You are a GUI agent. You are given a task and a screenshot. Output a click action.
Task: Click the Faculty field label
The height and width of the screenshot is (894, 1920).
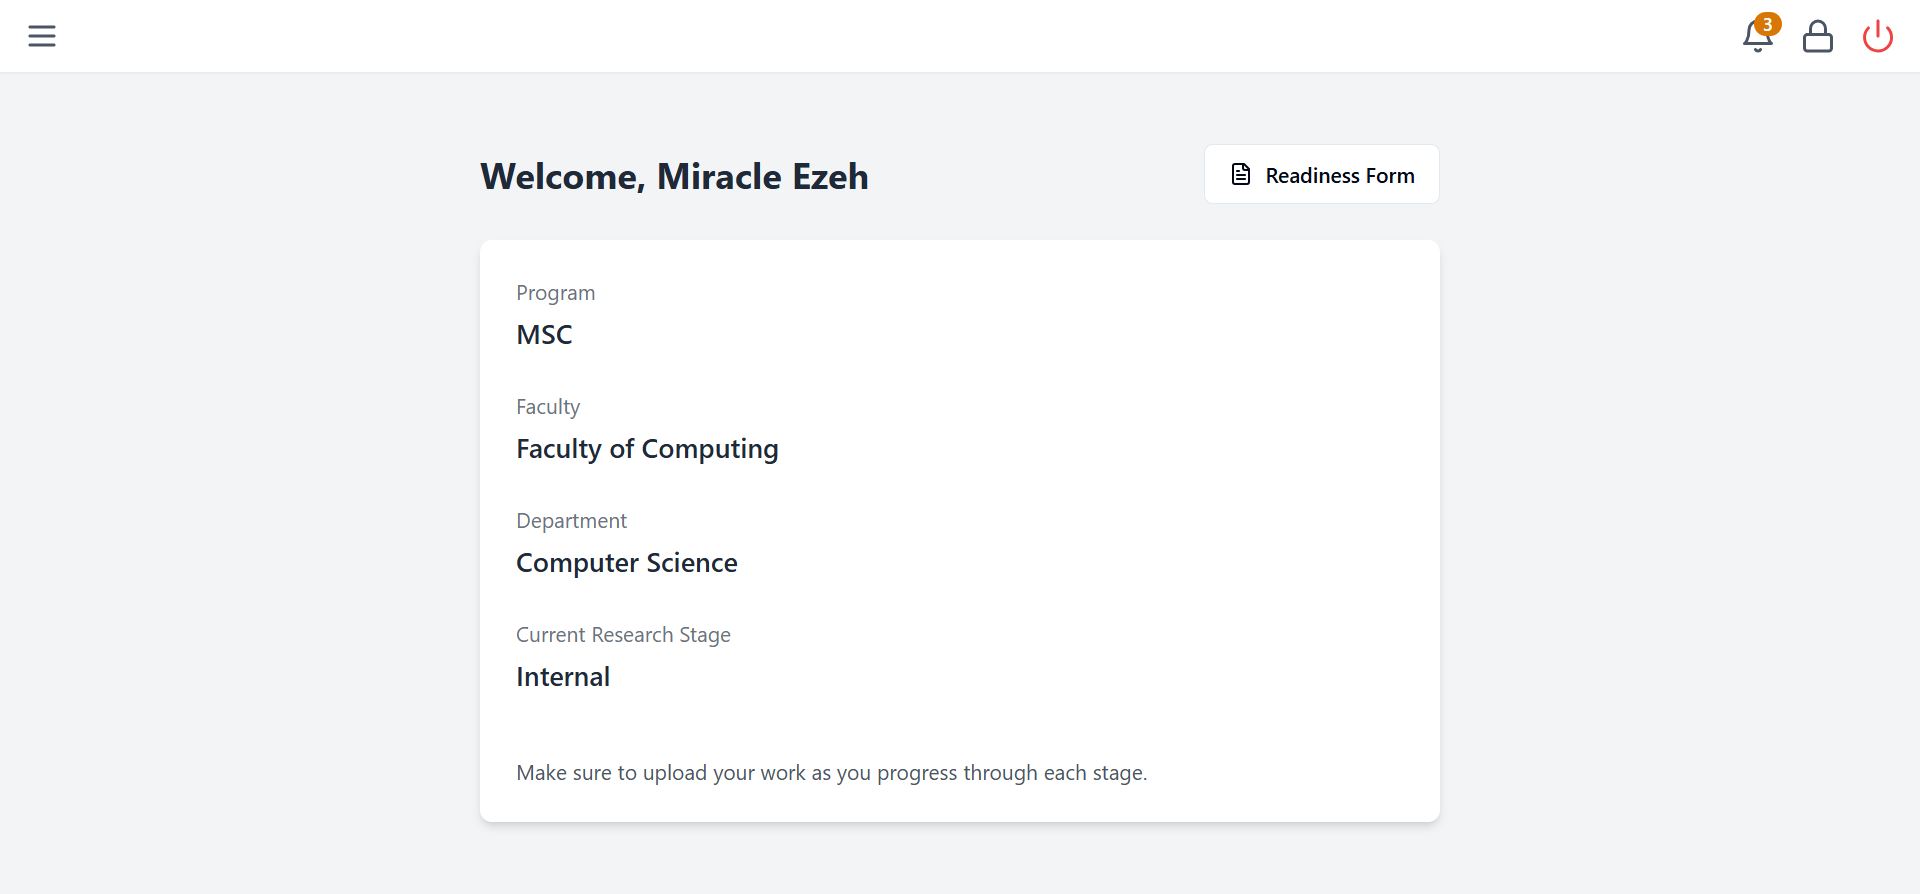pyautogui.click(x=548, y=407)
